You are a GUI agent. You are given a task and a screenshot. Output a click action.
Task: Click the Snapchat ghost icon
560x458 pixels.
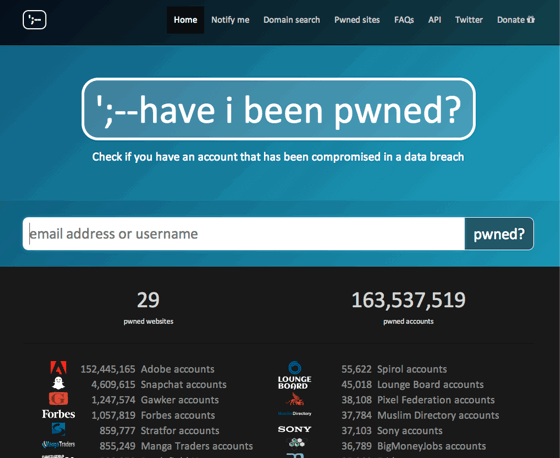[x=59, y=383]
